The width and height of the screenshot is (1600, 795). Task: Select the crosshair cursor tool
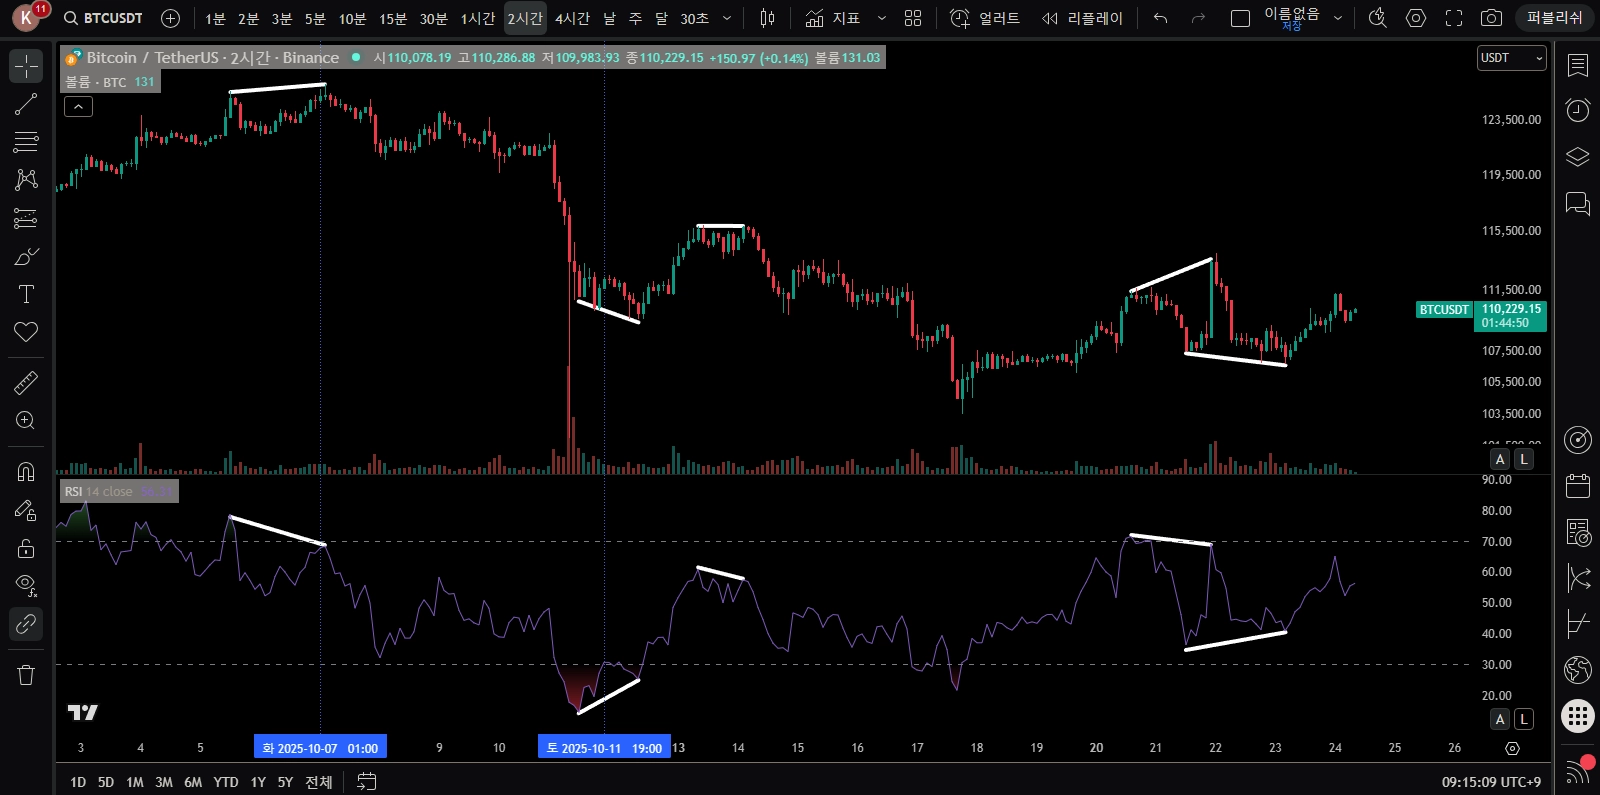coord(26,66)
